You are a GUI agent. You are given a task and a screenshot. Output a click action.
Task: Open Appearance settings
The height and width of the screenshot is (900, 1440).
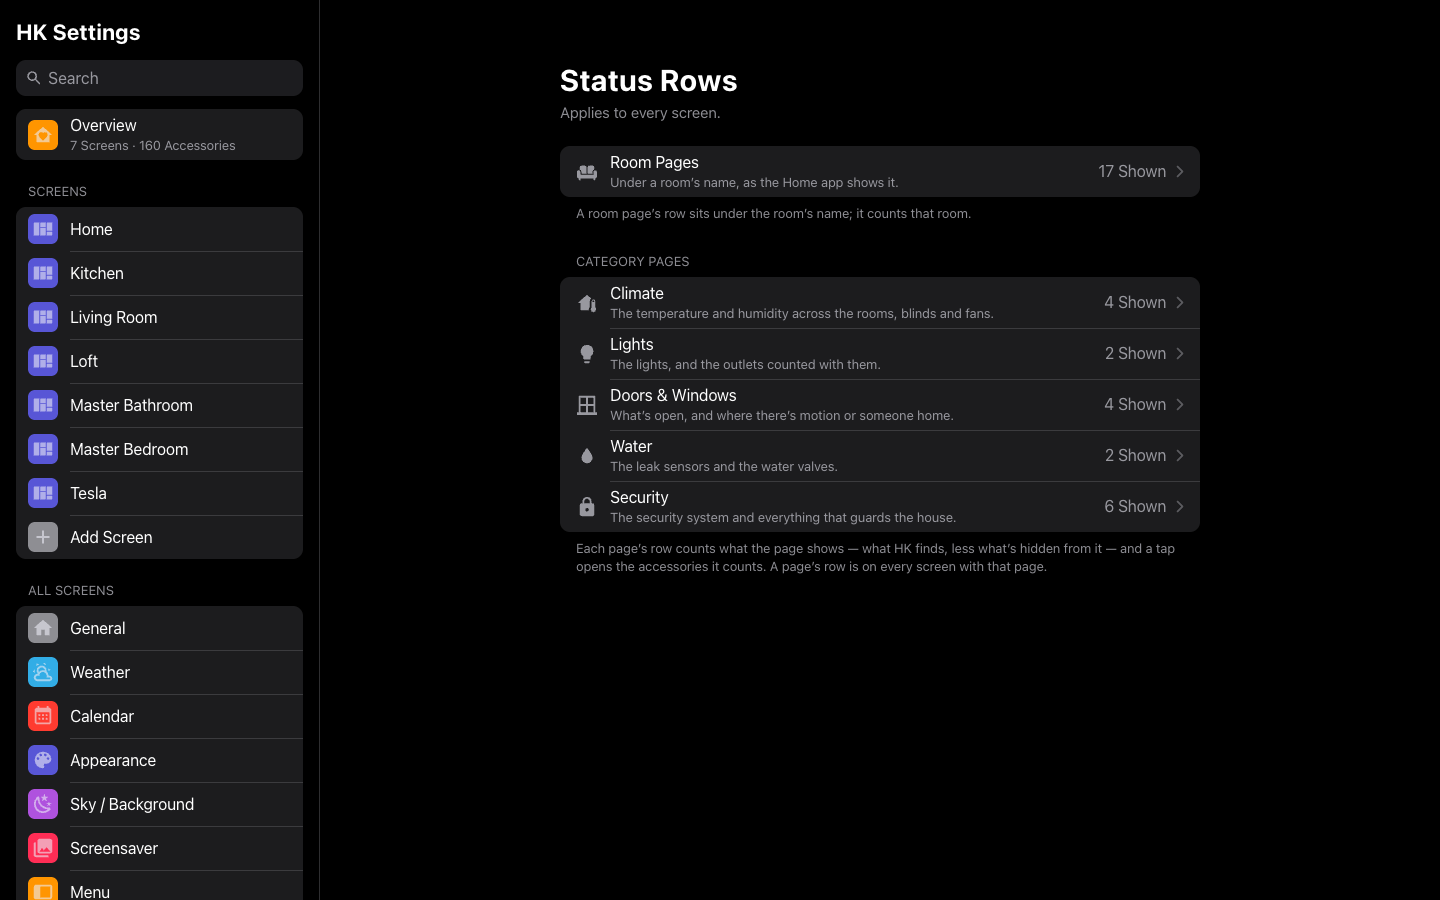(159, 760)
